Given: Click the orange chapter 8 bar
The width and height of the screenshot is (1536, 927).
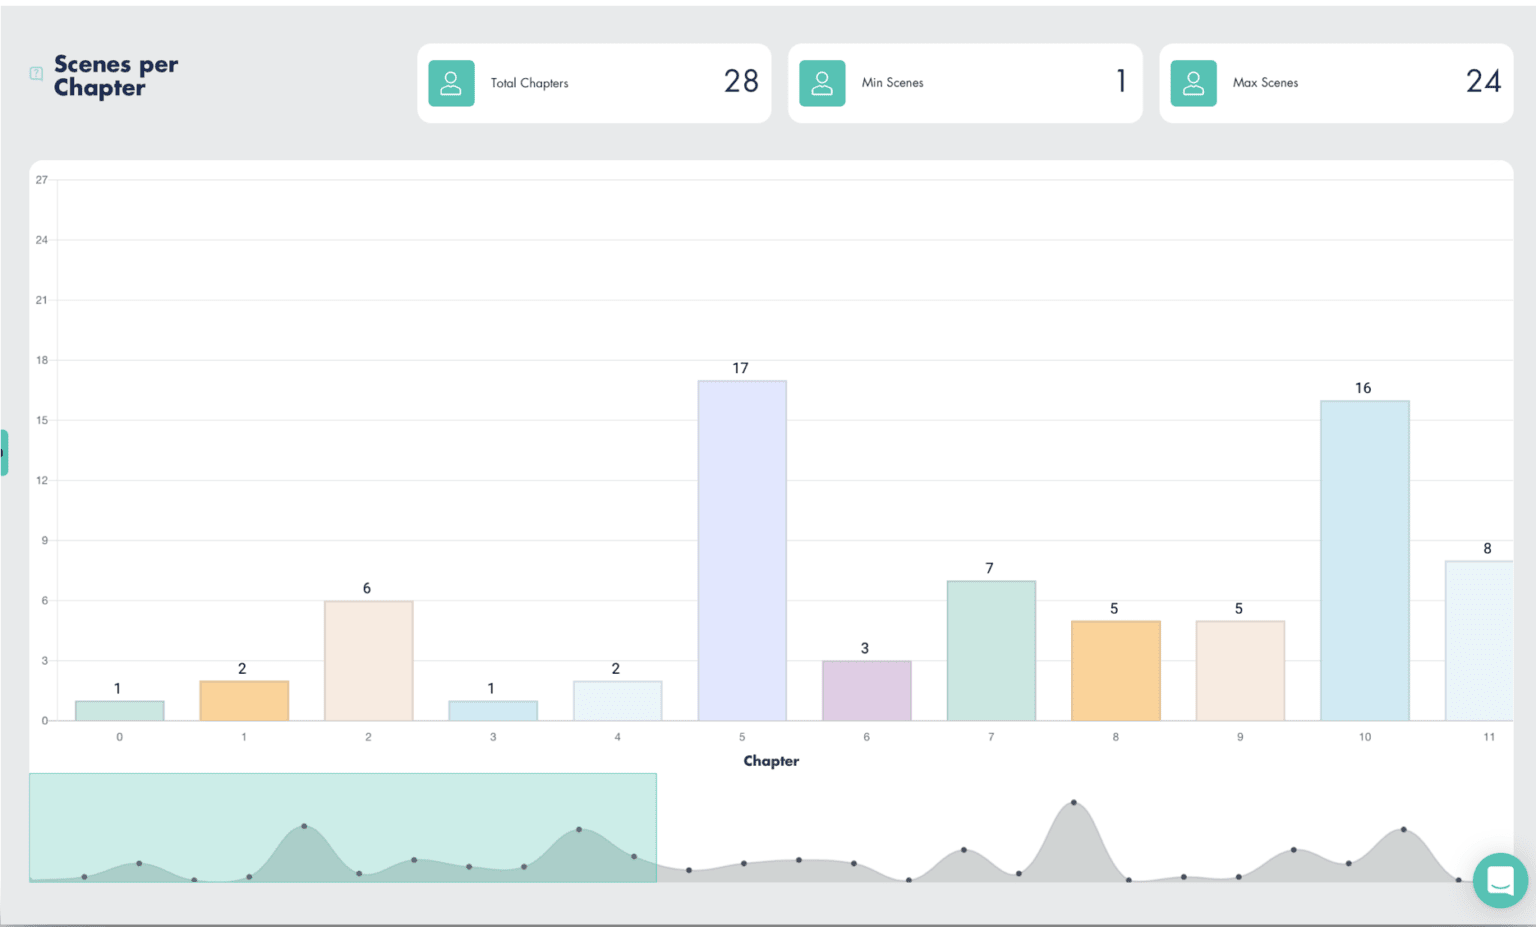Looking at the screenshot, I should [x=1116, y=670].
